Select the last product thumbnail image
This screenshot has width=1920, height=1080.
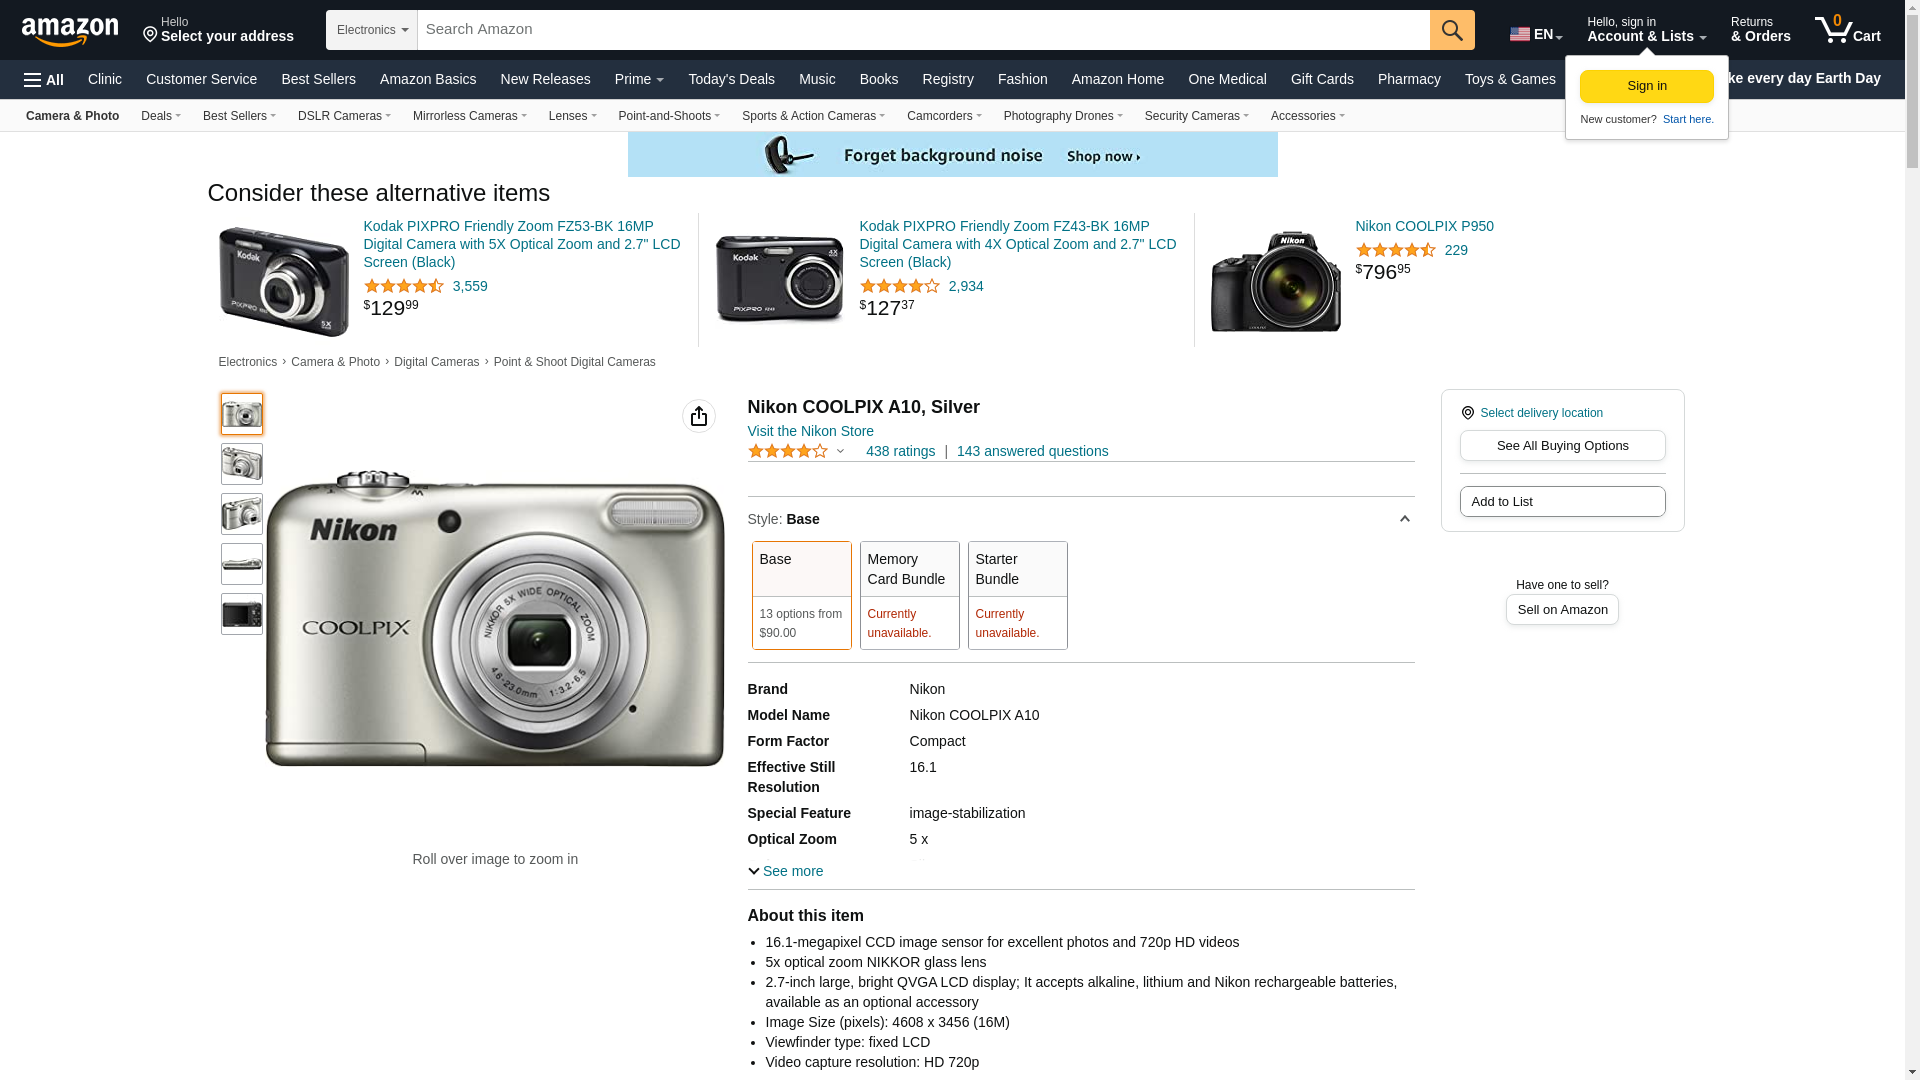pos(242,614)
